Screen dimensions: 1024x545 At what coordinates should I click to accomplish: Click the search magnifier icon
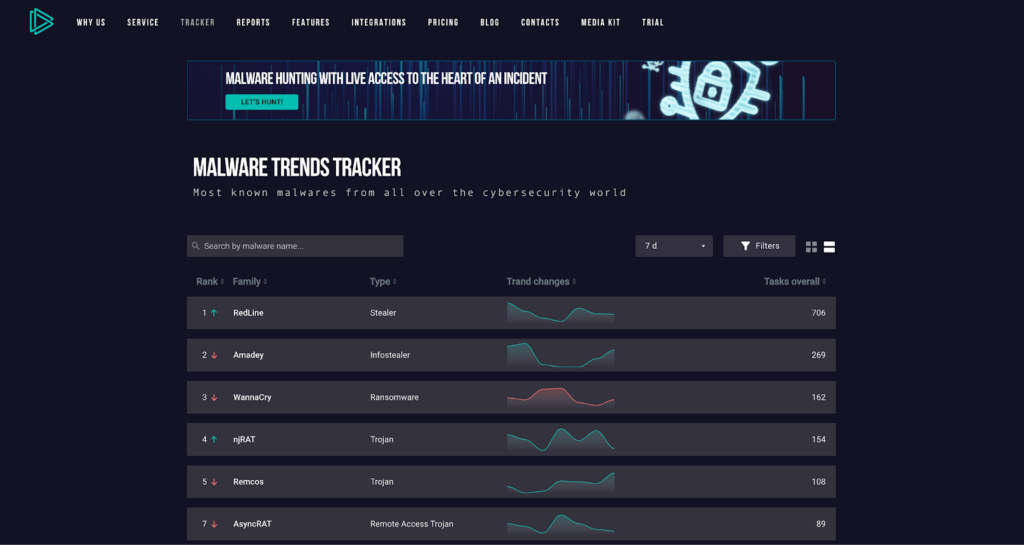195,246
